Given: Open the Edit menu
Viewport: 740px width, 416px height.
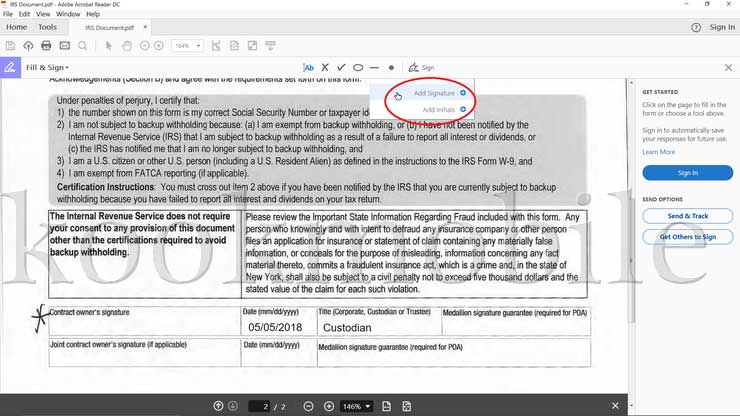Looking at the screenshot, I should (x=24, y=14).
